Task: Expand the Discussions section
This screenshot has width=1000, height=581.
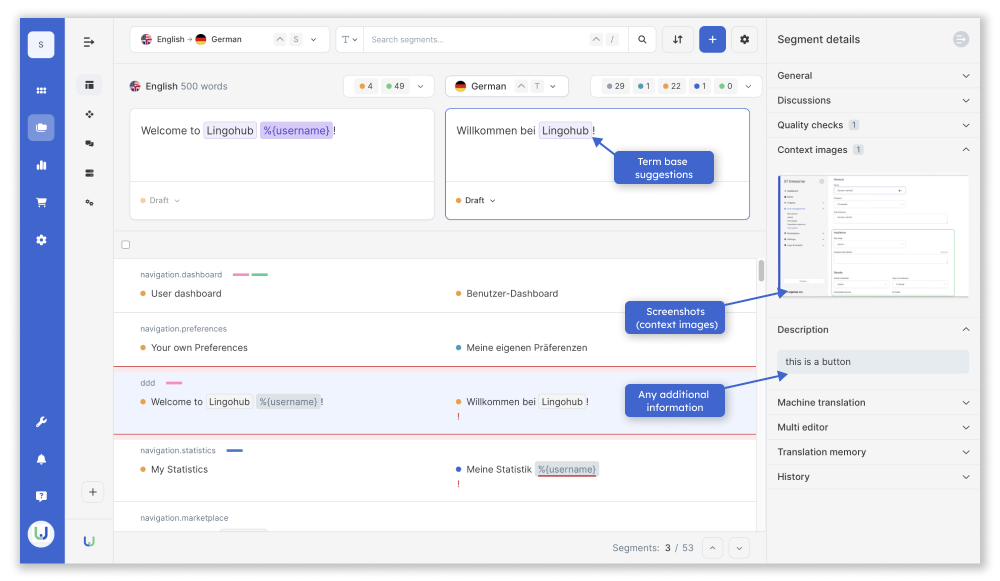Action: point(873,100)
